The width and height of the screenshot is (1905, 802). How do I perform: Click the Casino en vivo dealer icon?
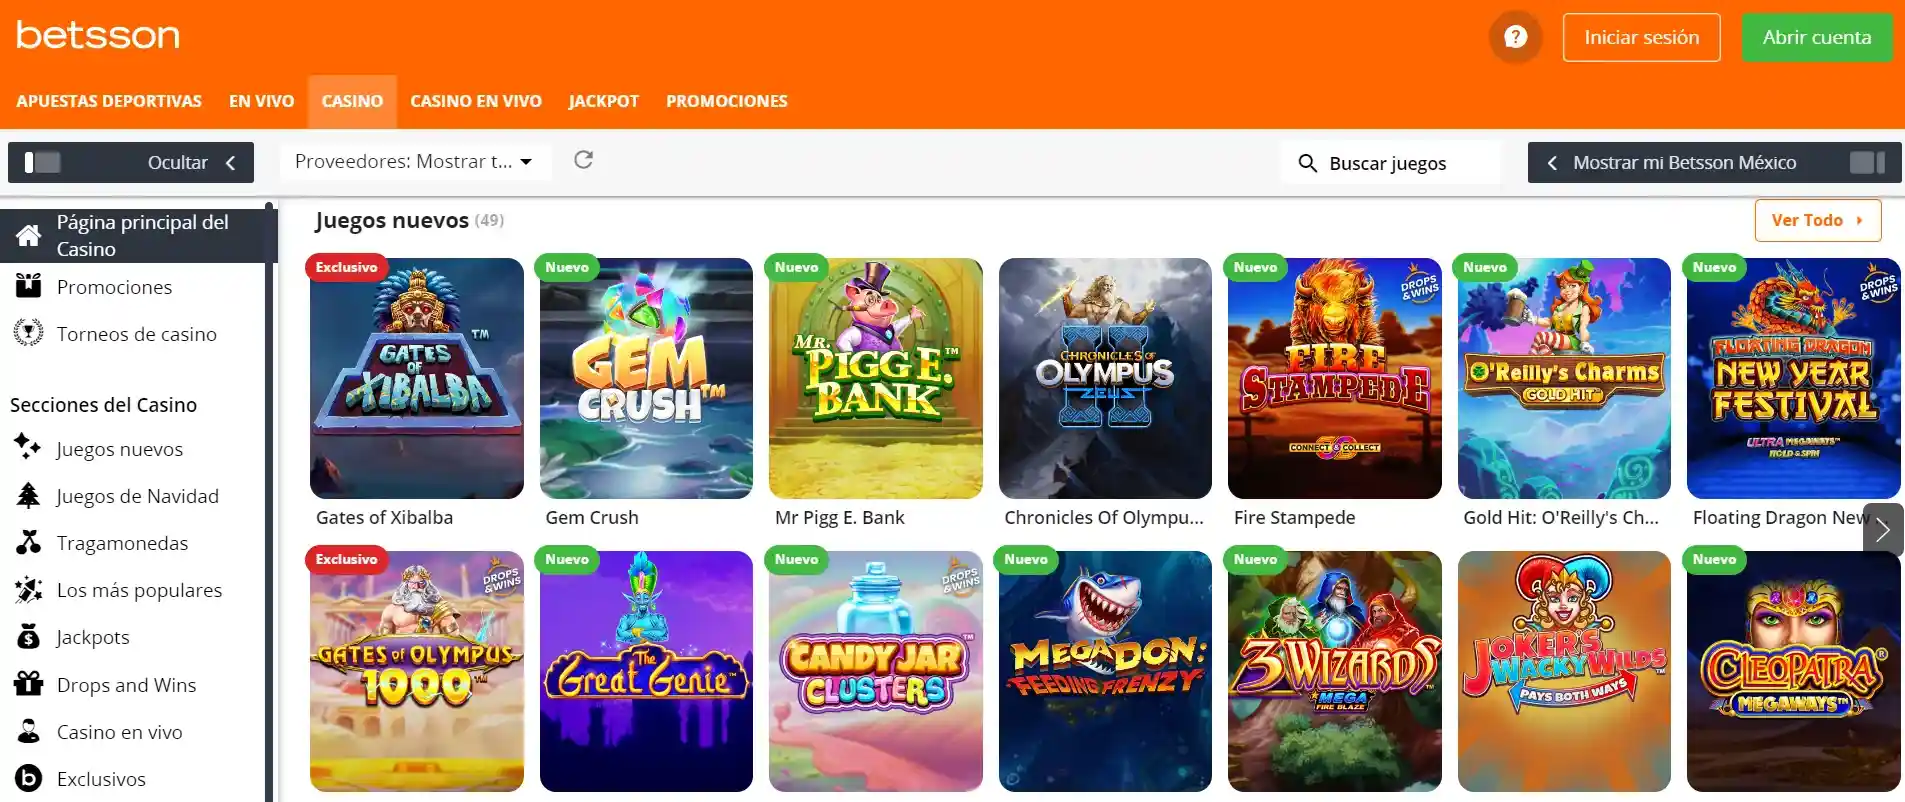click(28, 731)
